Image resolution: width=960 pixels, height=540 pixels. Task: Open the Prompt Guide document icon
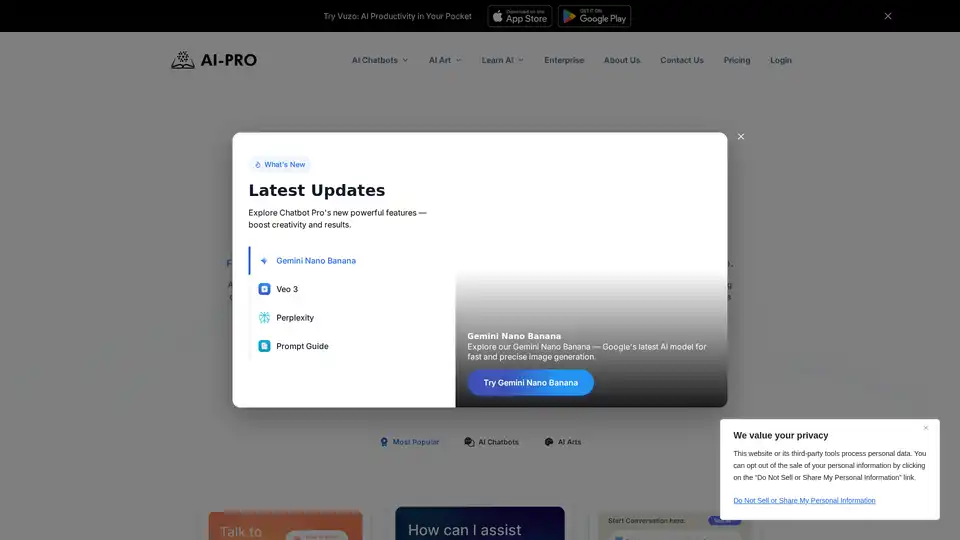click(x=264, y=346)
